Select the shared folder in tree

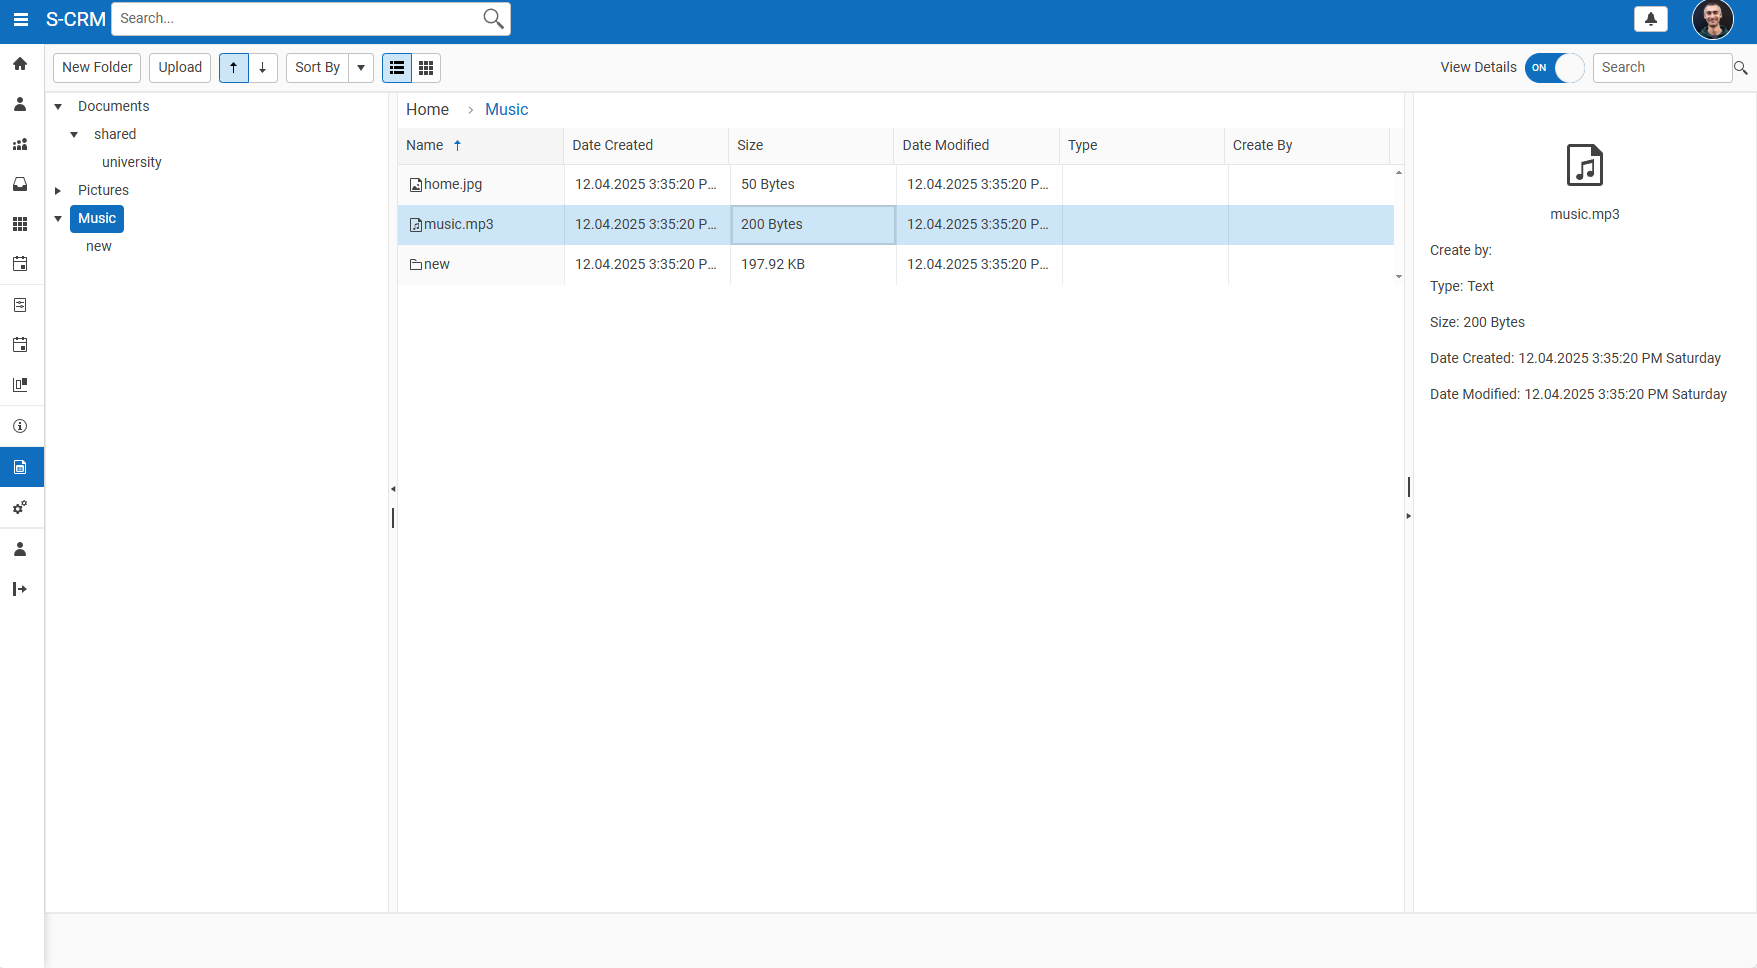point(115,134)
